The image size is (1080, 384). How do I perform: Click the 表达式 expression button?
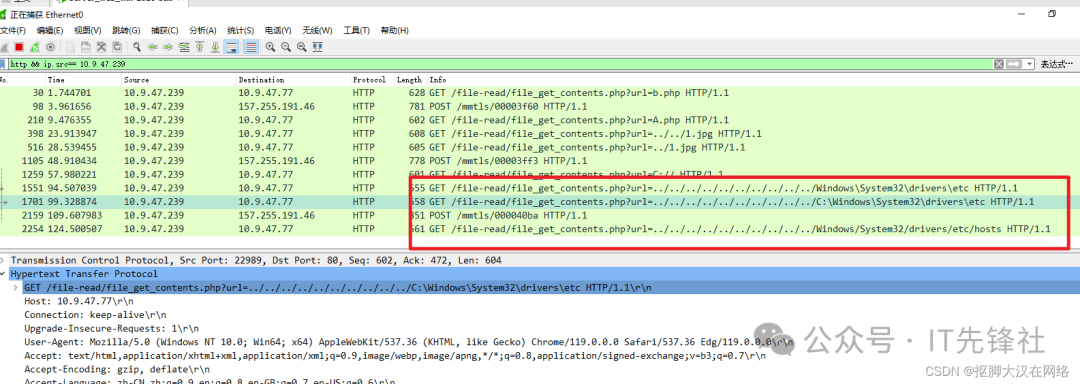(1057, 64)
